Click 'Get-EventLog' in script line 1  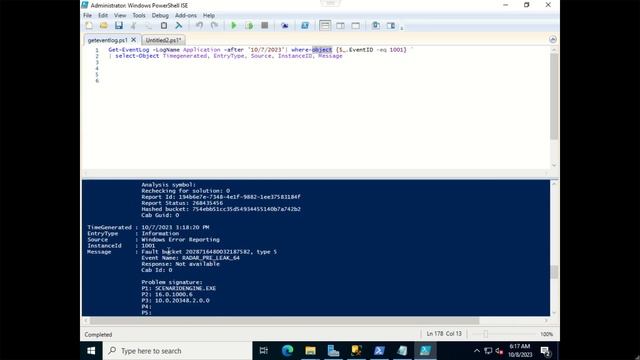pos(129,50)
